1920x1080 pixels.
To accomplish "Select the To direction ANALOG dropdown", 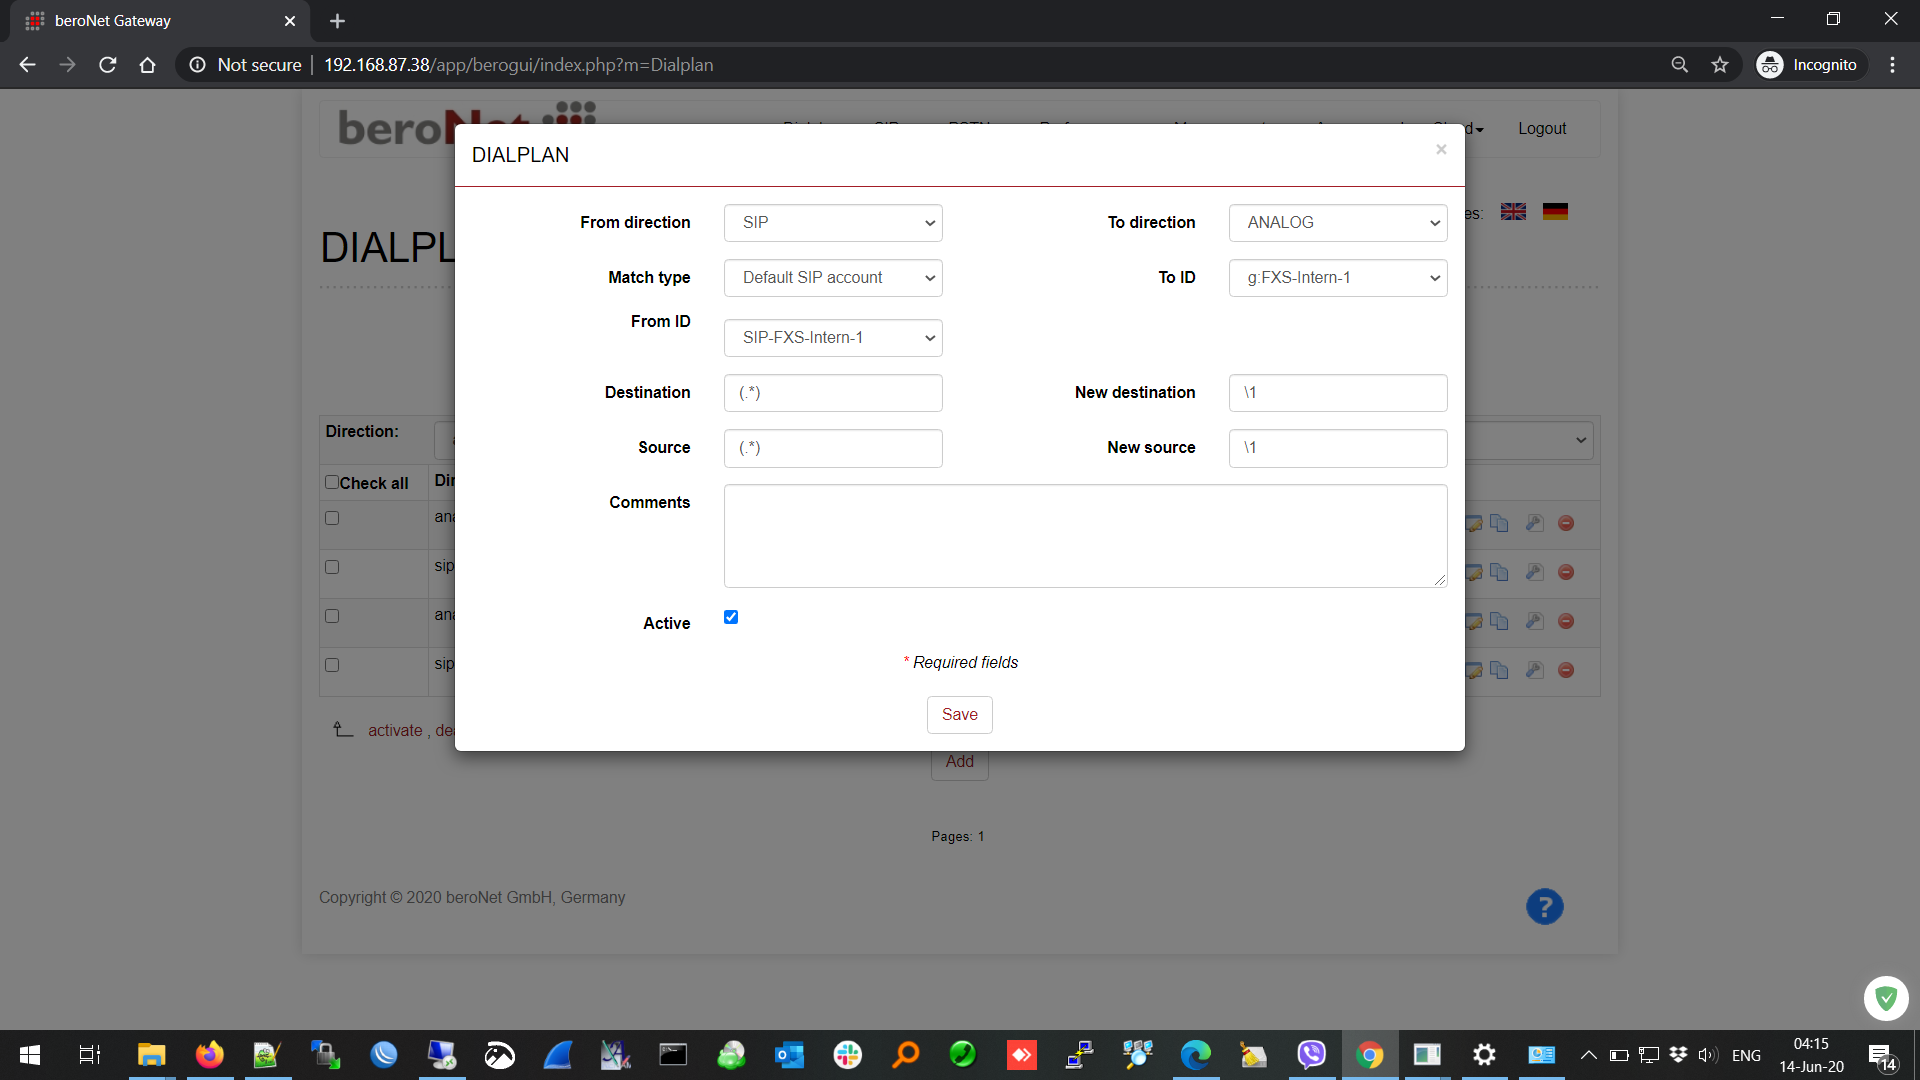I will click(x=1337, y=223).
